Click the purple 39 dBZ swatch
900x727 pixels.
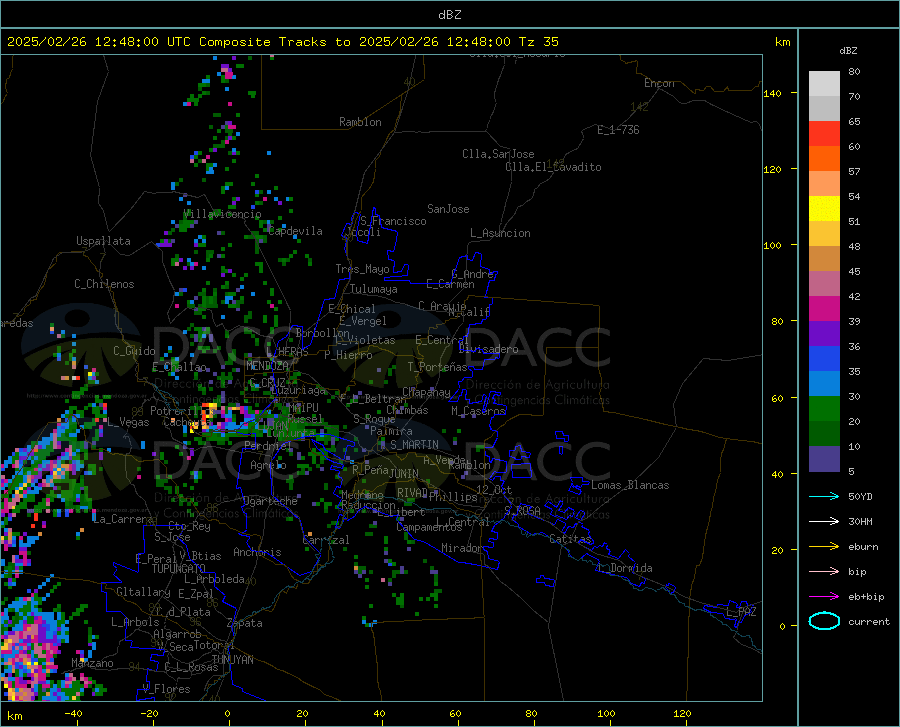(x=824, y=333)
